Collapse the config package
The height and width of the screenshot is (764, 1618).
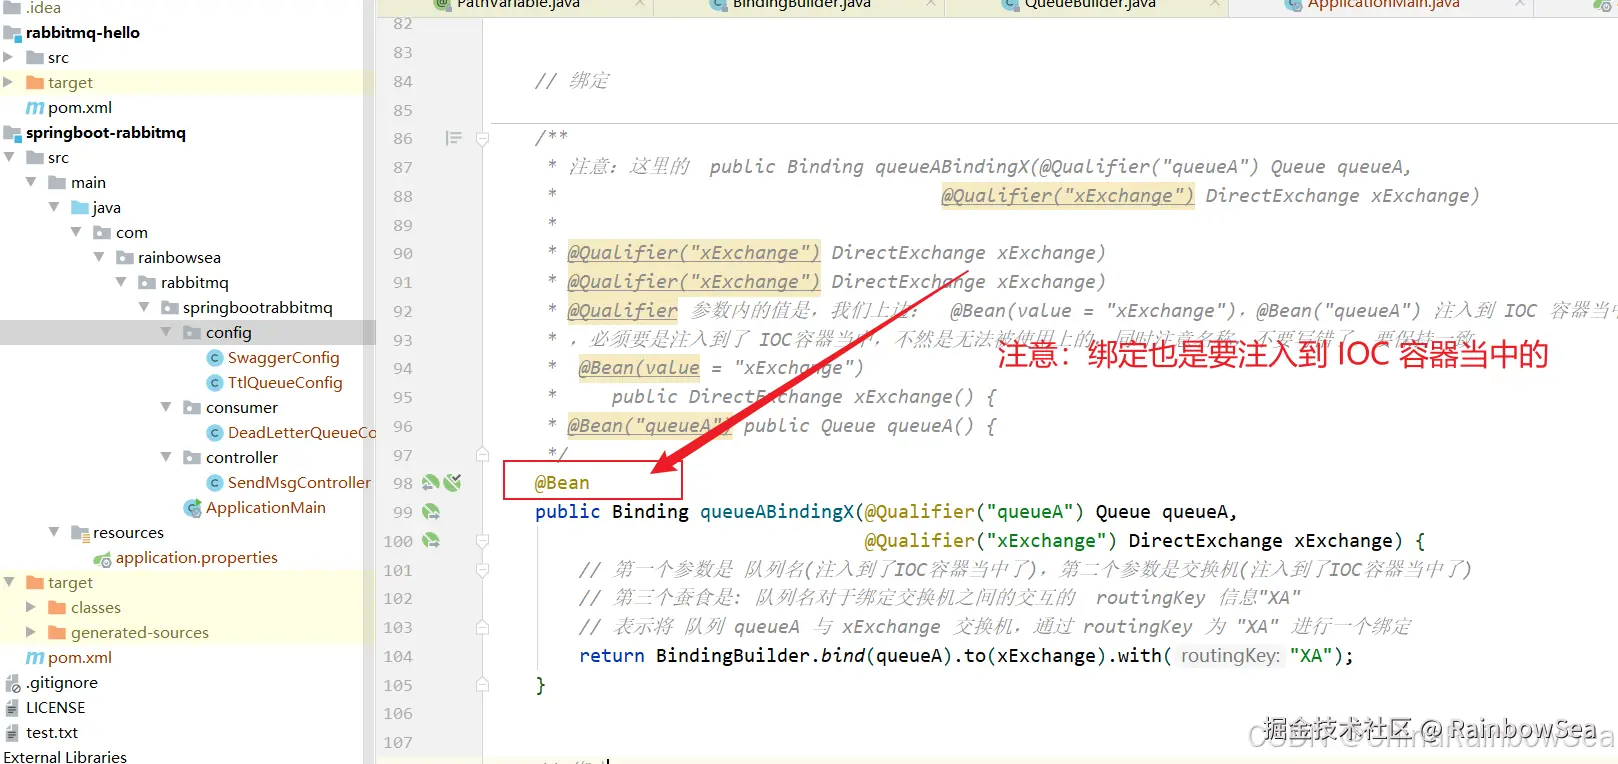coord(166,332)
